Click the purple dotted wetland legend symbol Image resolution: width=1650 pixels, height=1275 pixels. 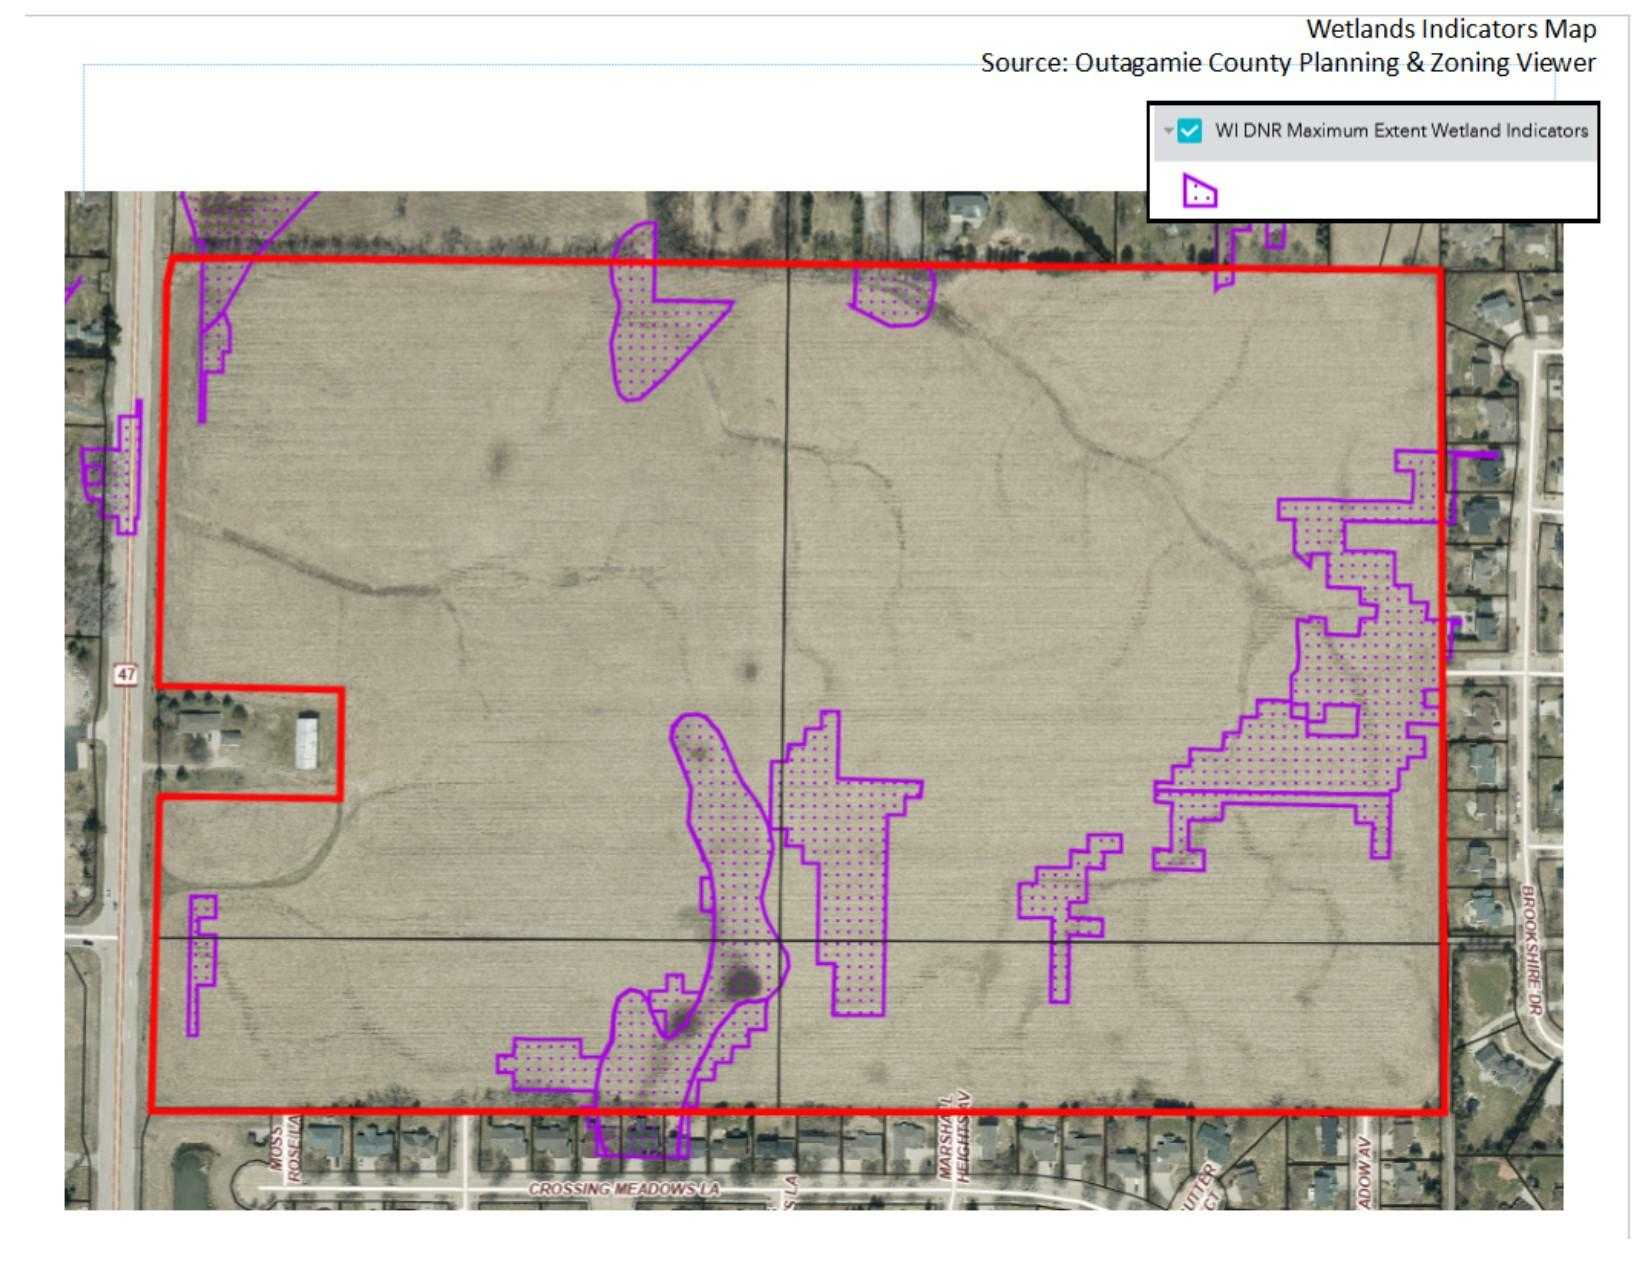tap(1199, 190)
